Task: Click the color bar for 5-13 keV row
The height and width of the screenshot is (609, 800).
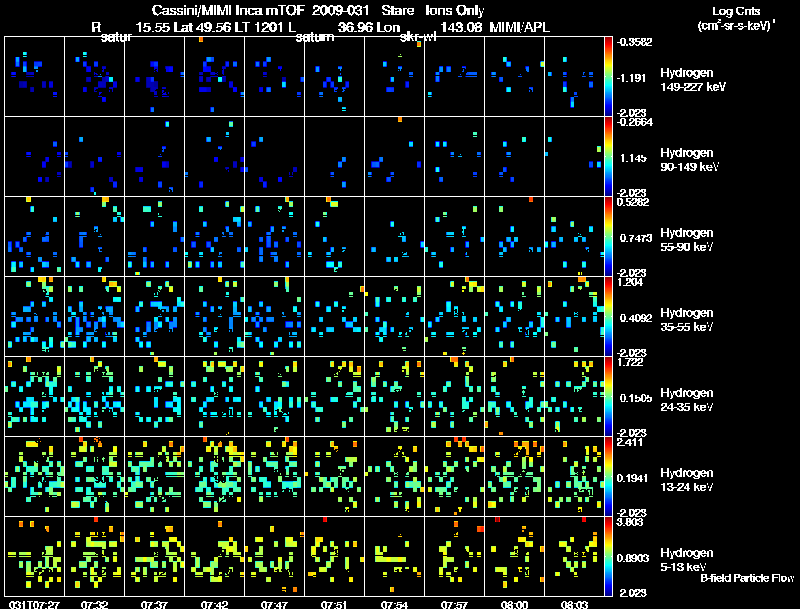Action: 608,557
